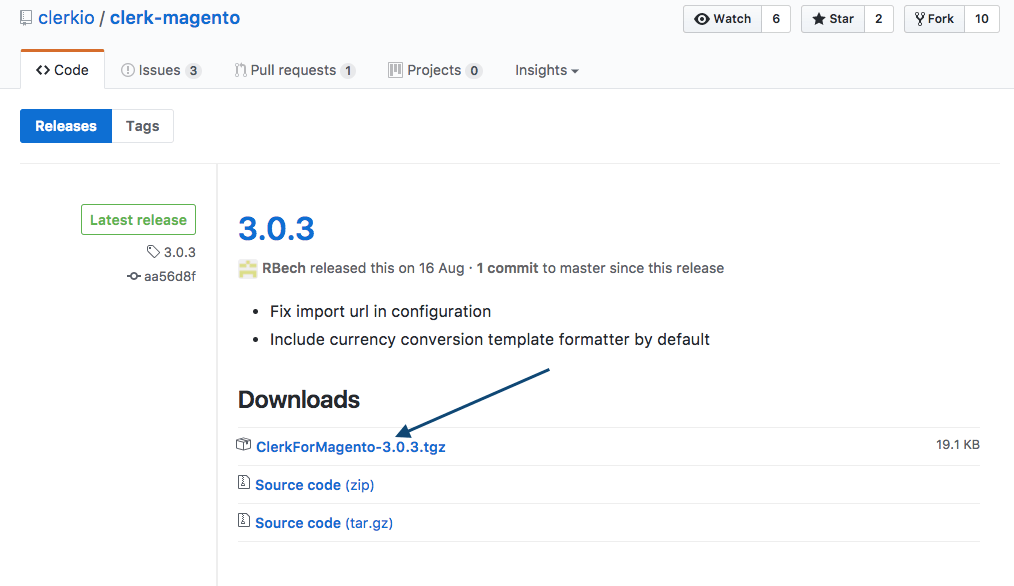Download ClerkForMagento-3.0.3.tgz
Screen dimensions: 1014x586
click(x=350, y=447)
